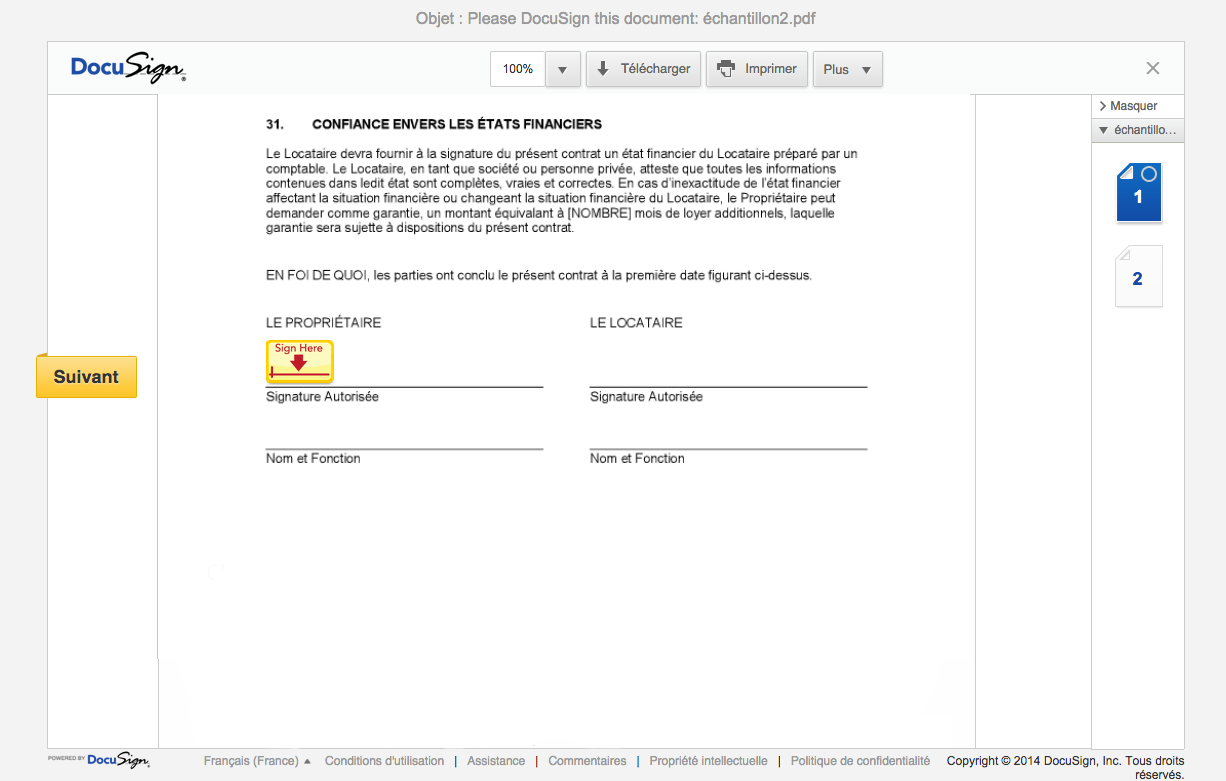1226x781 pixels.
Task: Expand the Plus menu
Action: tap(847, 70)
